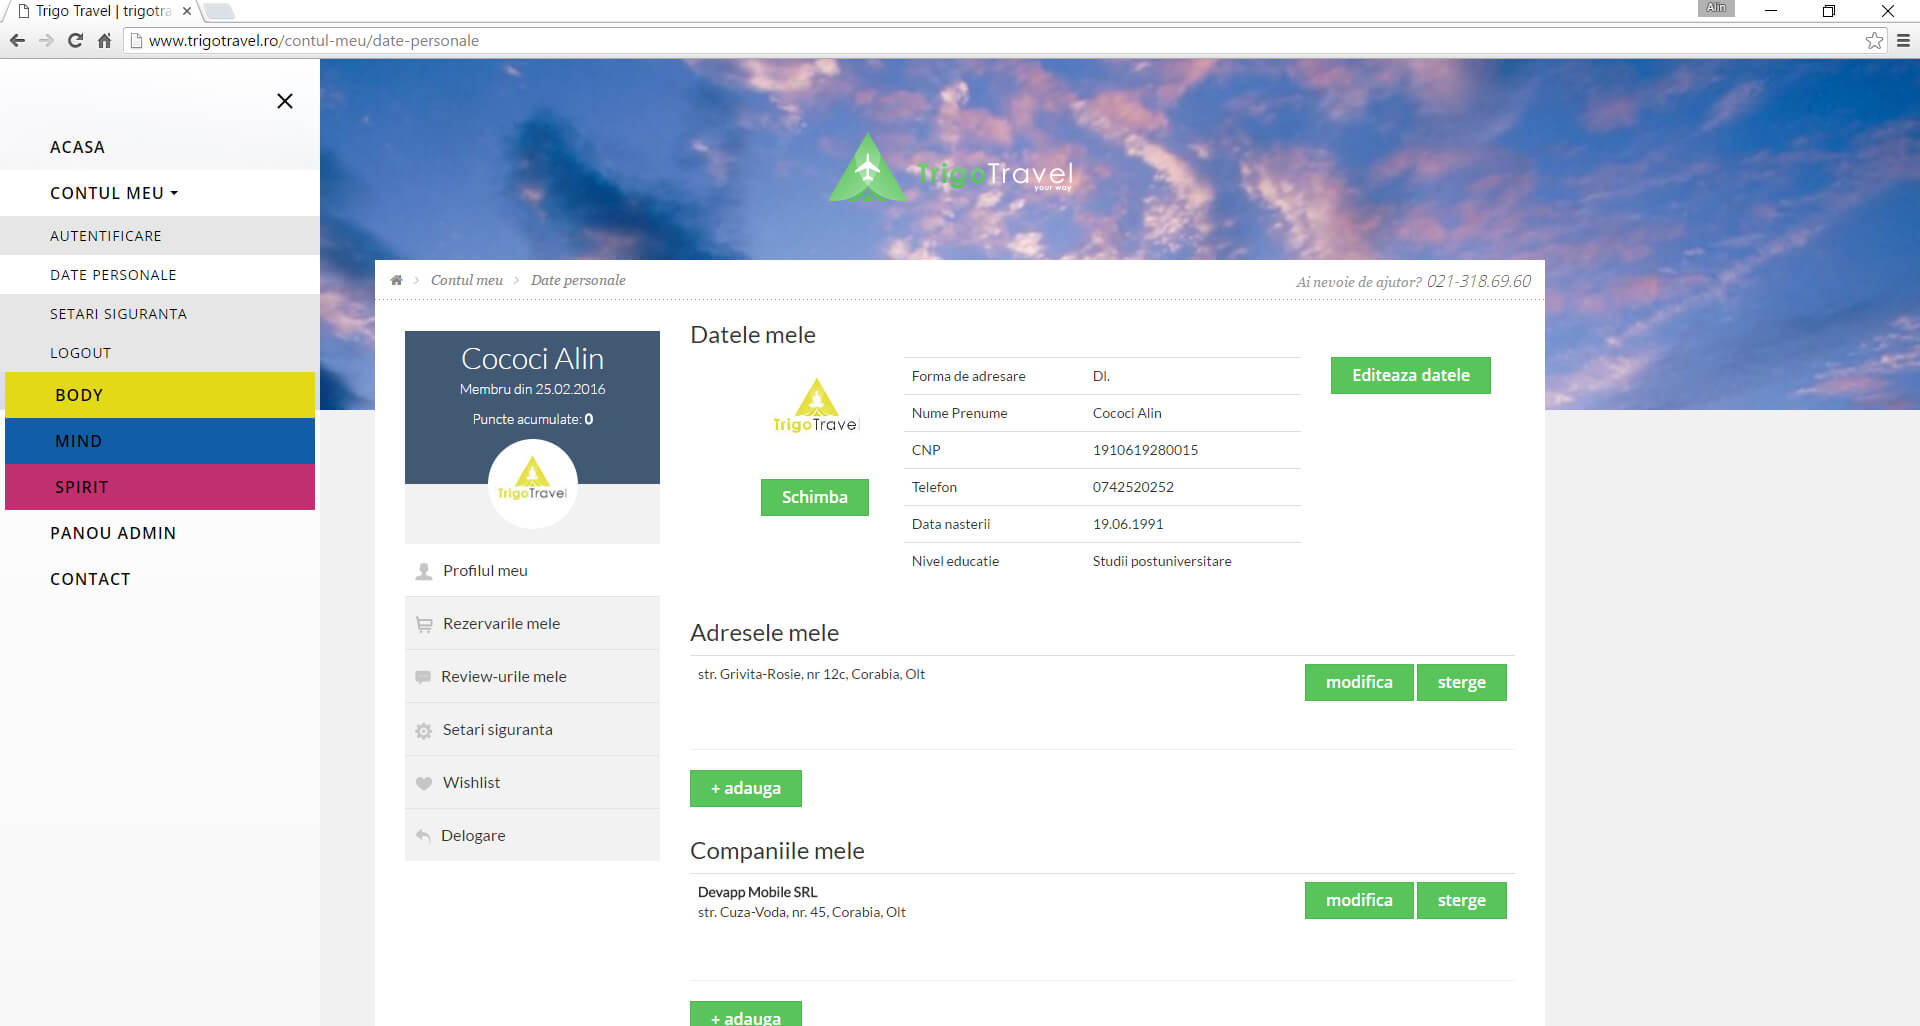Viewport: 1920px width, 1026px height.
Task: Click Schimba to change profile picture
Action: tap(814, 497)
